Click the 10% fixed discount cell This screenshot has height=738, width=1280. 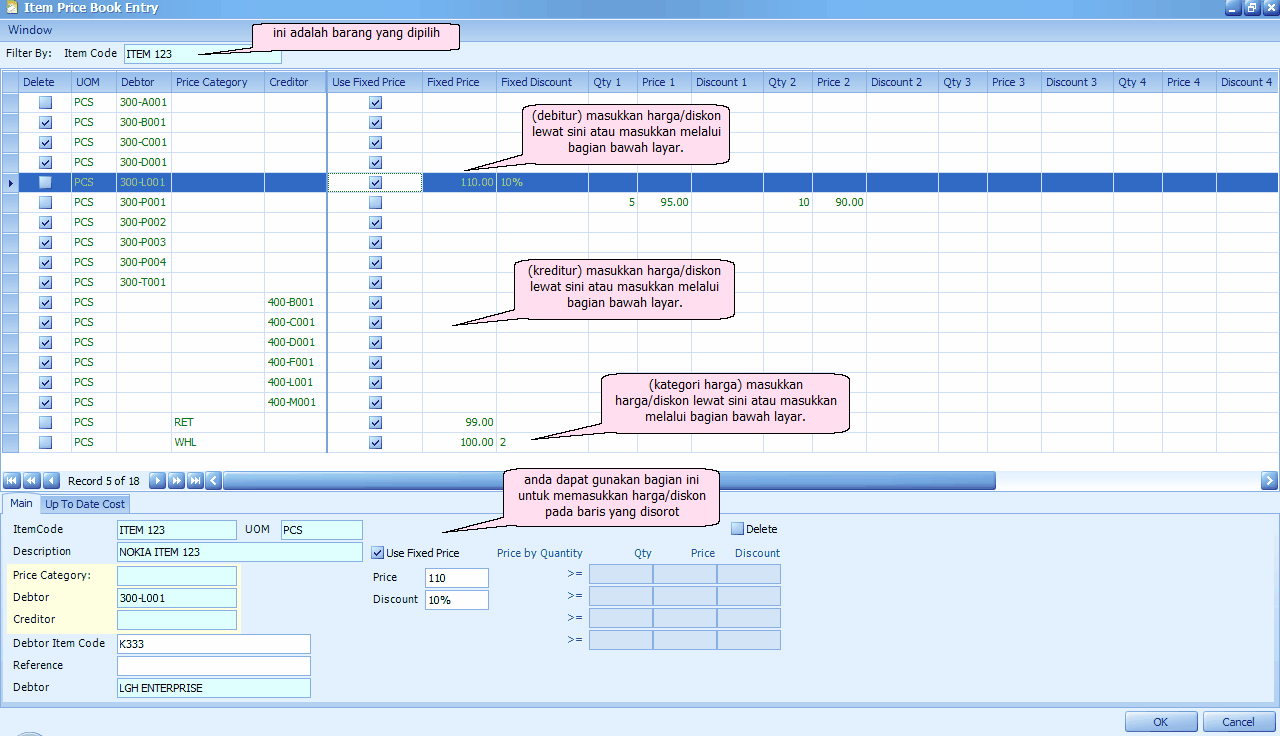pos(542,182)
